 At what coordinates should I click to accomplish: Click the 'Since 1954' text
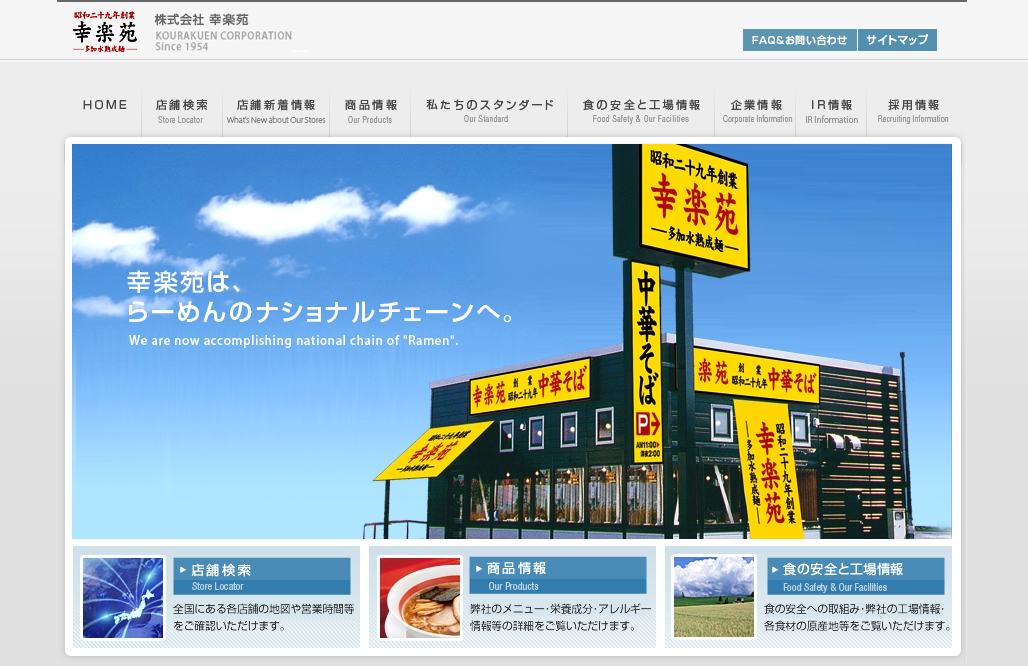pos(182,47)
